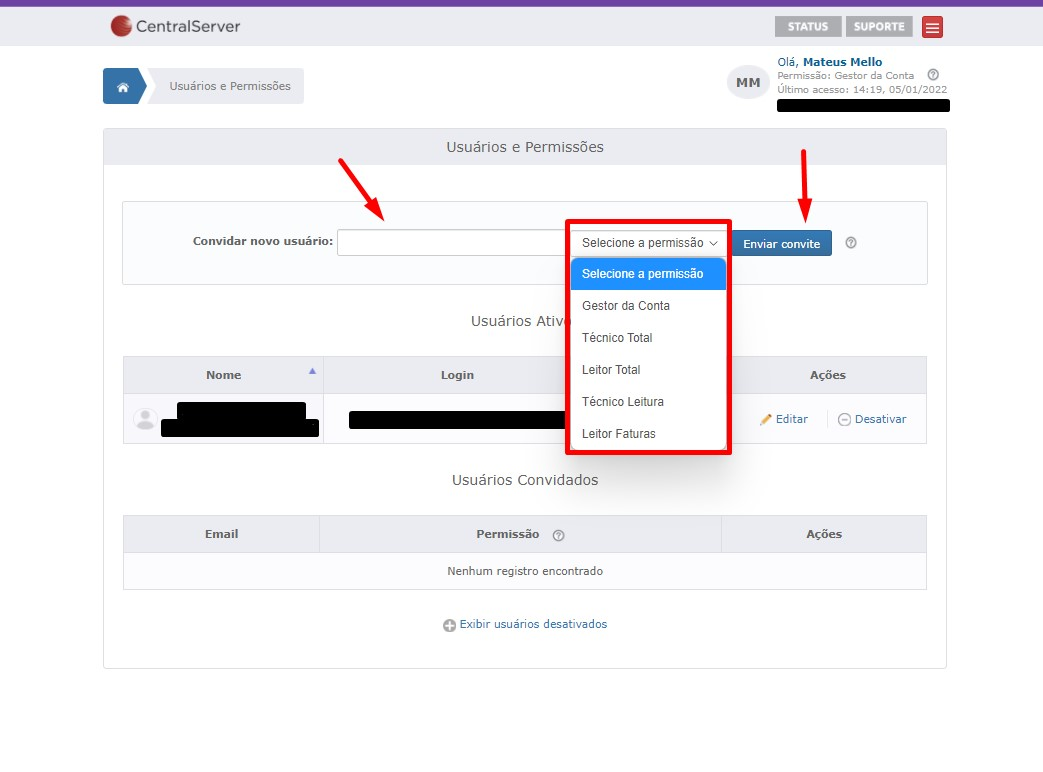Click the user avatar in active users row
The image size is (1043, 772).
tap(145, 419)
